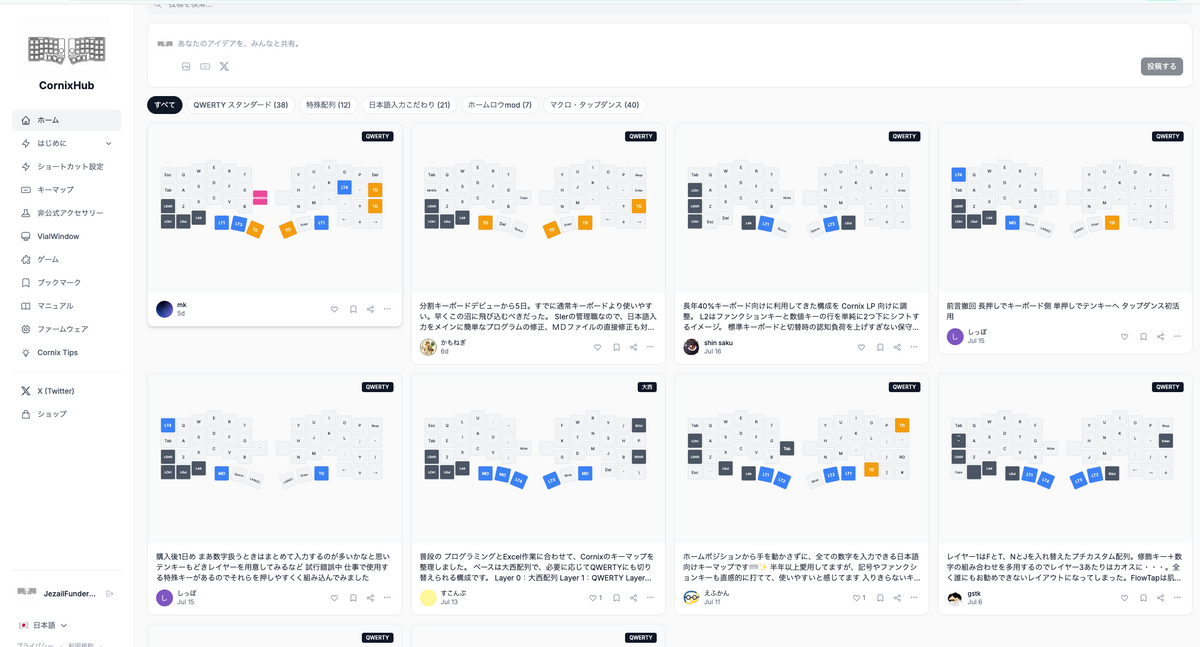Like すこんぶ's post with 1 like
Screen dimensions: 1200x647
click(594, 597)
